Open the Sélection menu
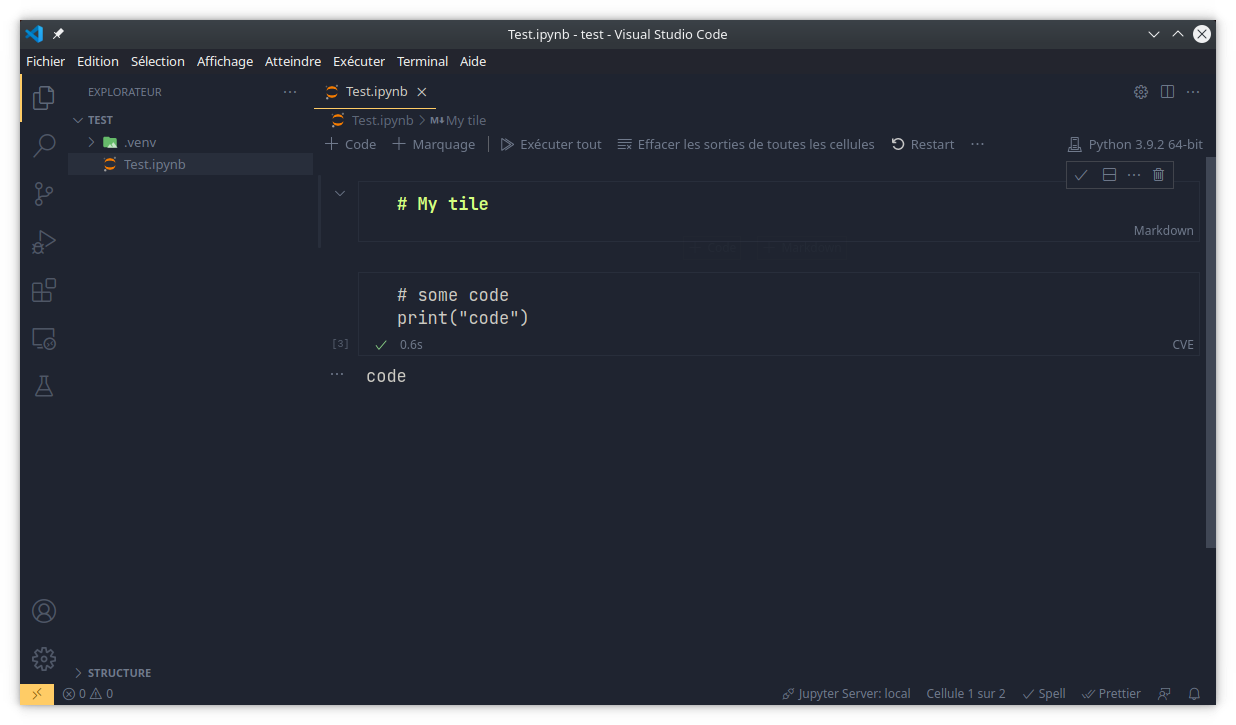 (158, 61)
